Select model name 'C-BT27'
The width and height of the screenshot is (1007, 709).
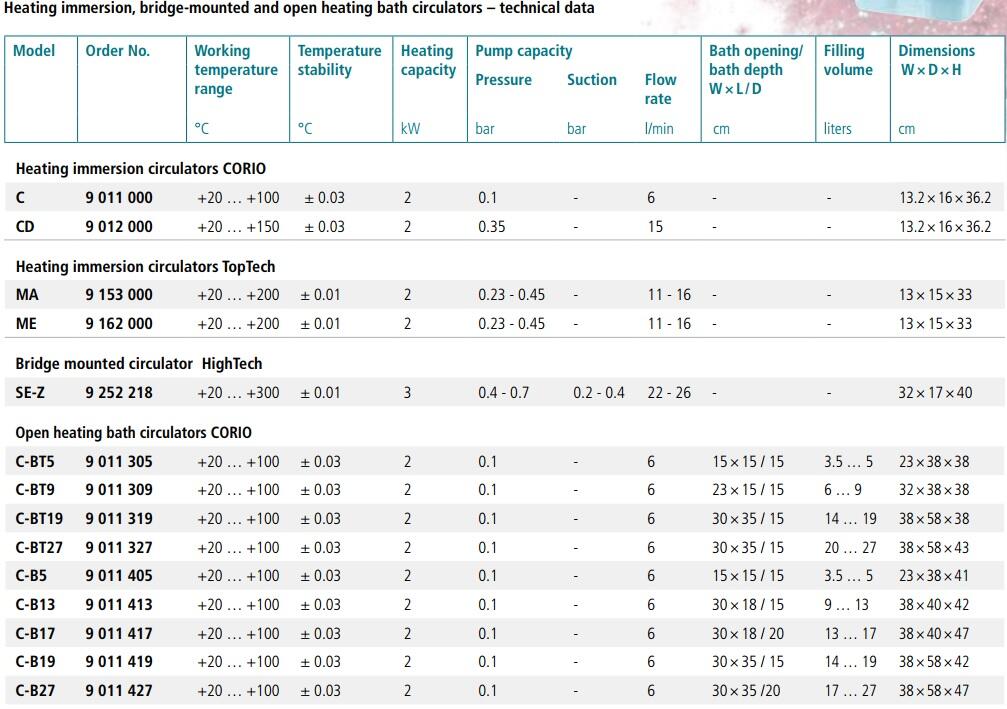tap(39, 548)
